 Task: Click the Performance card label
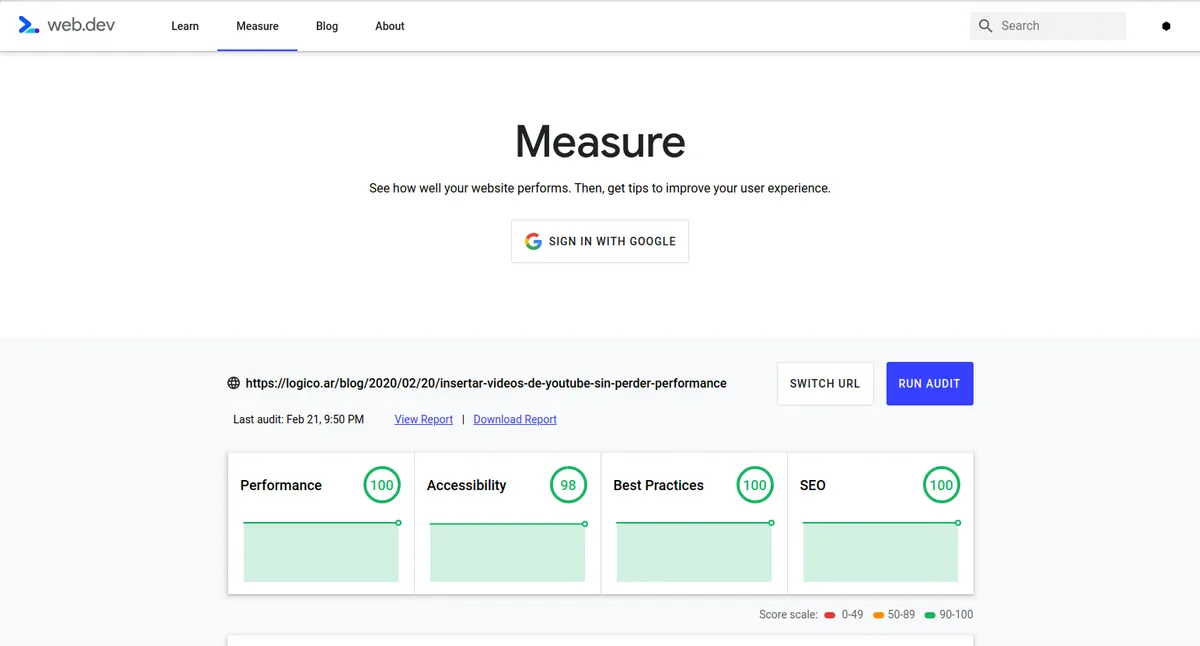coord(281,485)
